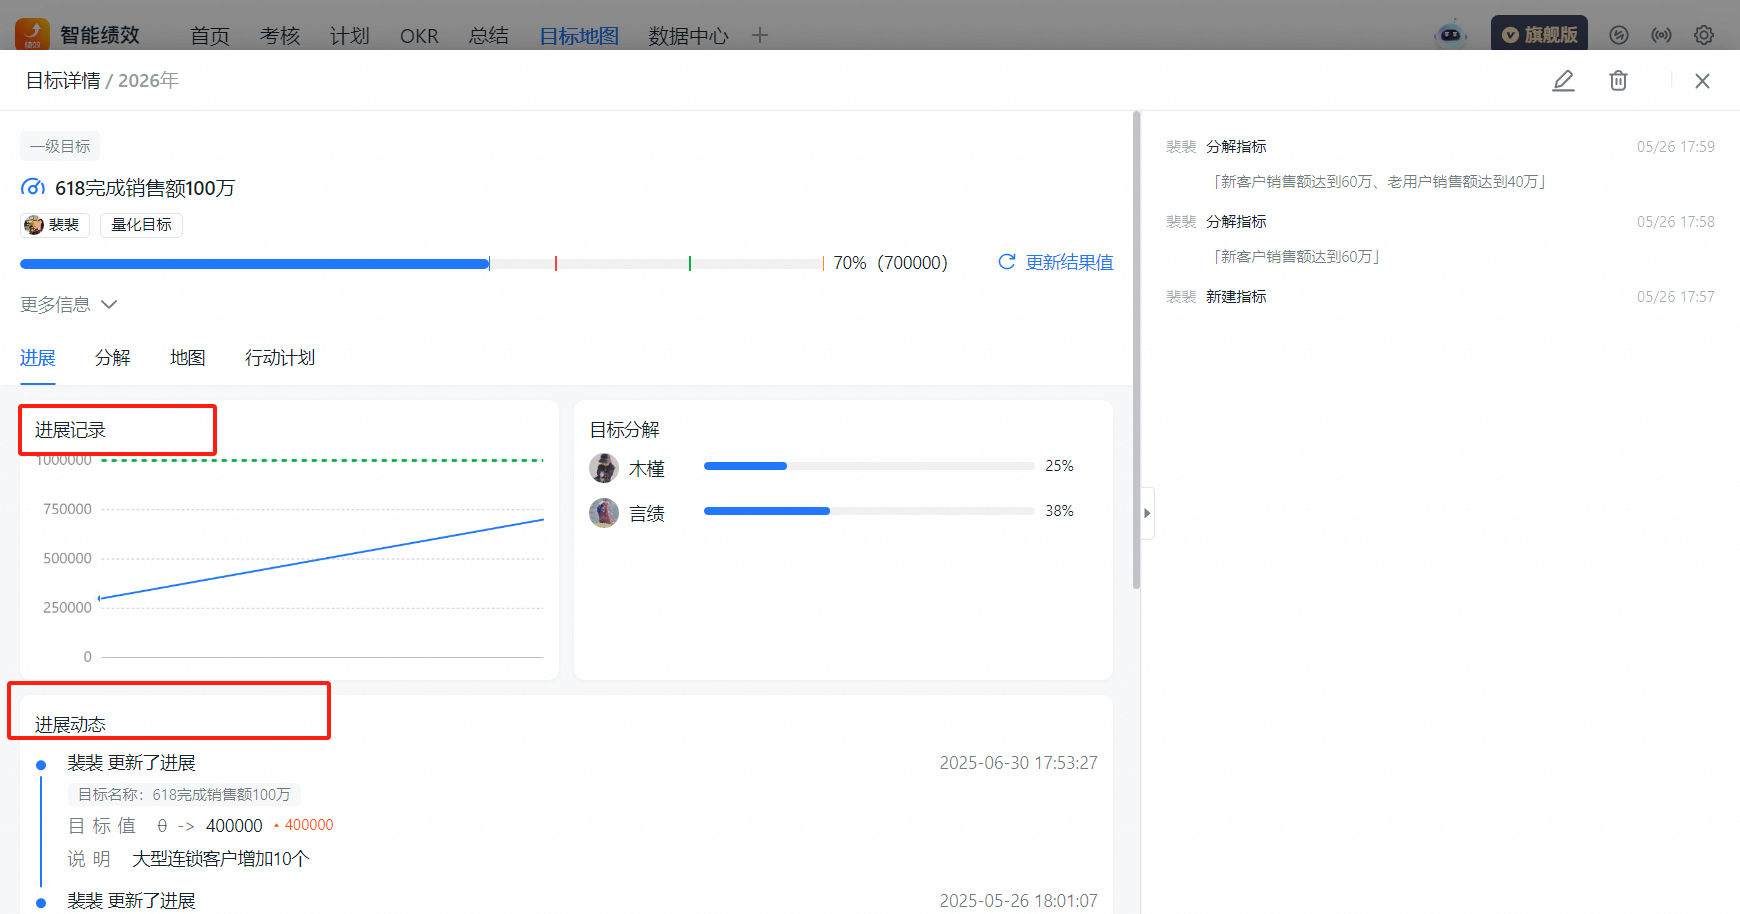Click the 智能绩效 app logo

(x=32, y=34)
